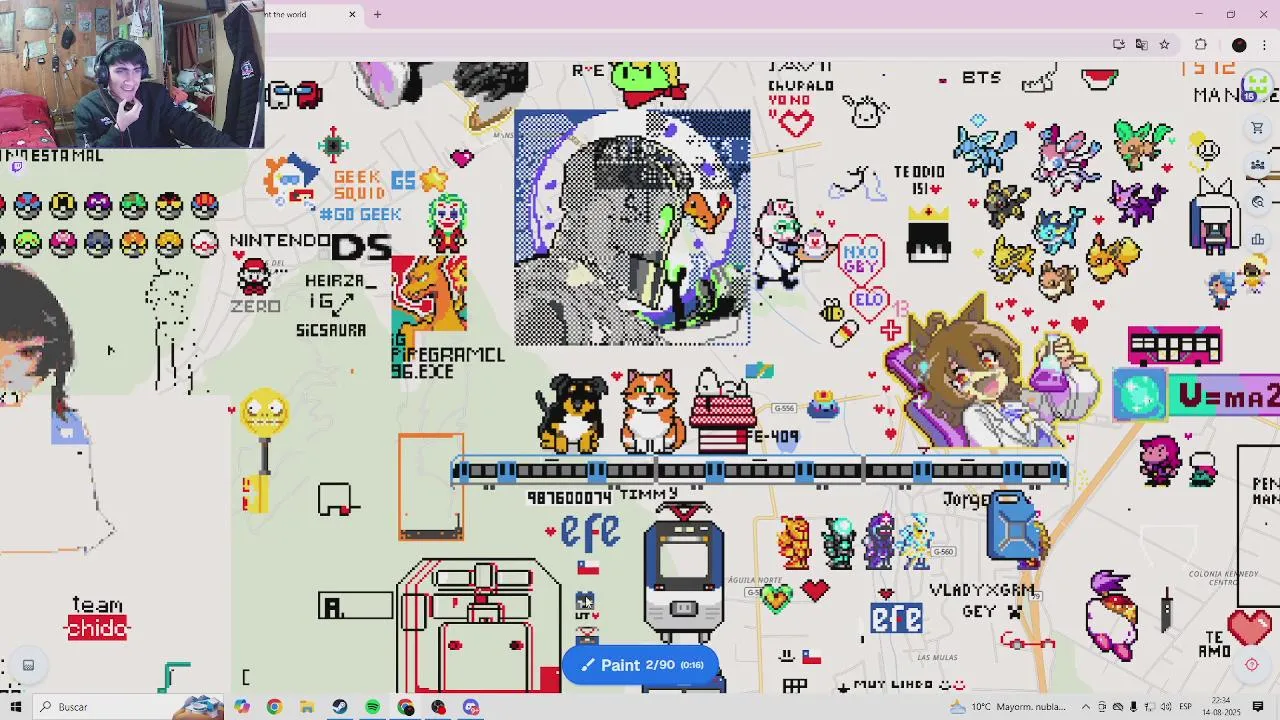
Task: Click the round button at the map's lower left
Action: (x=28, y=665)
